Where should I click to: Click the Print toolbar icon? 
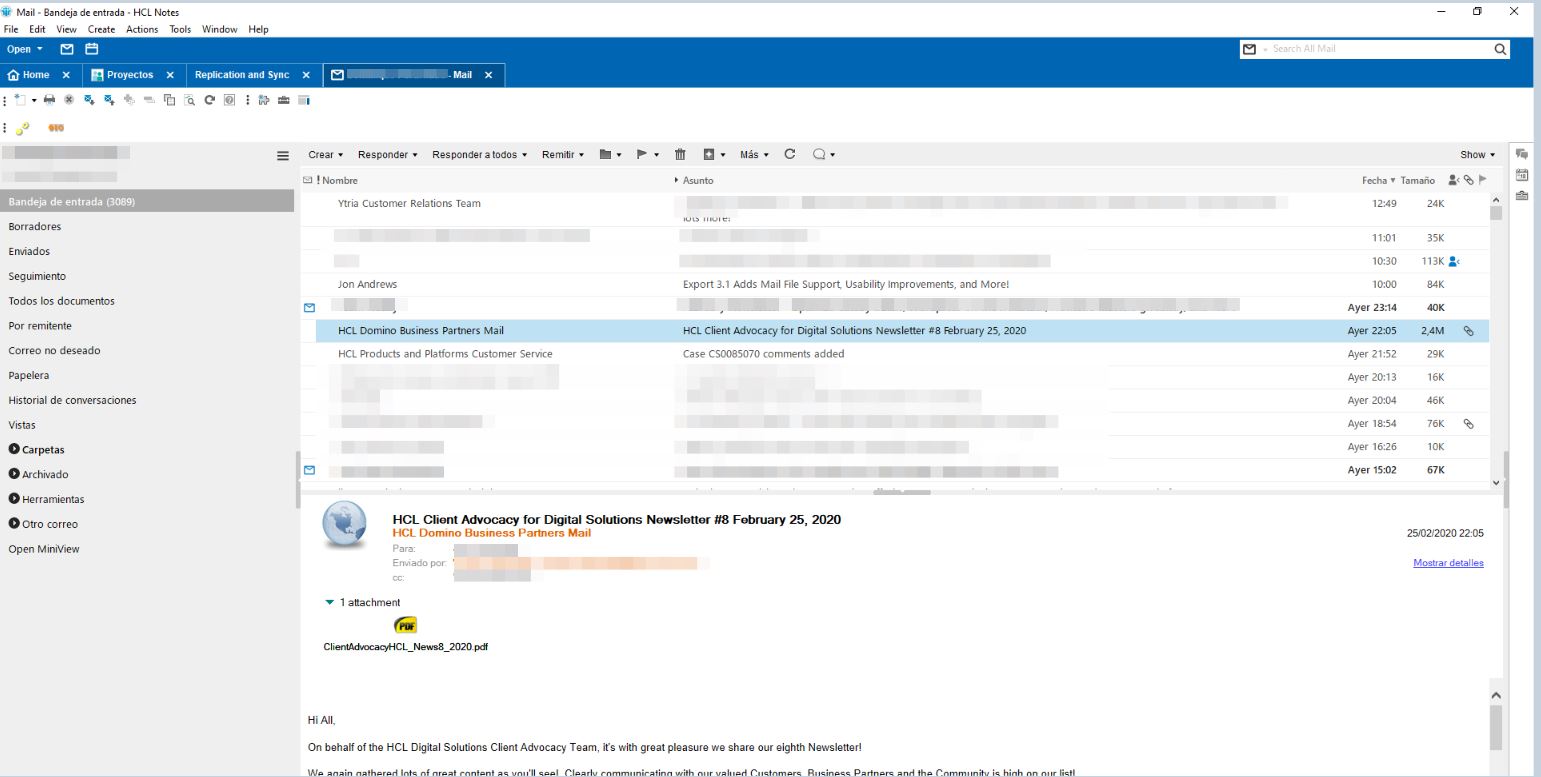pyautogui.click(x=49, y=100)
